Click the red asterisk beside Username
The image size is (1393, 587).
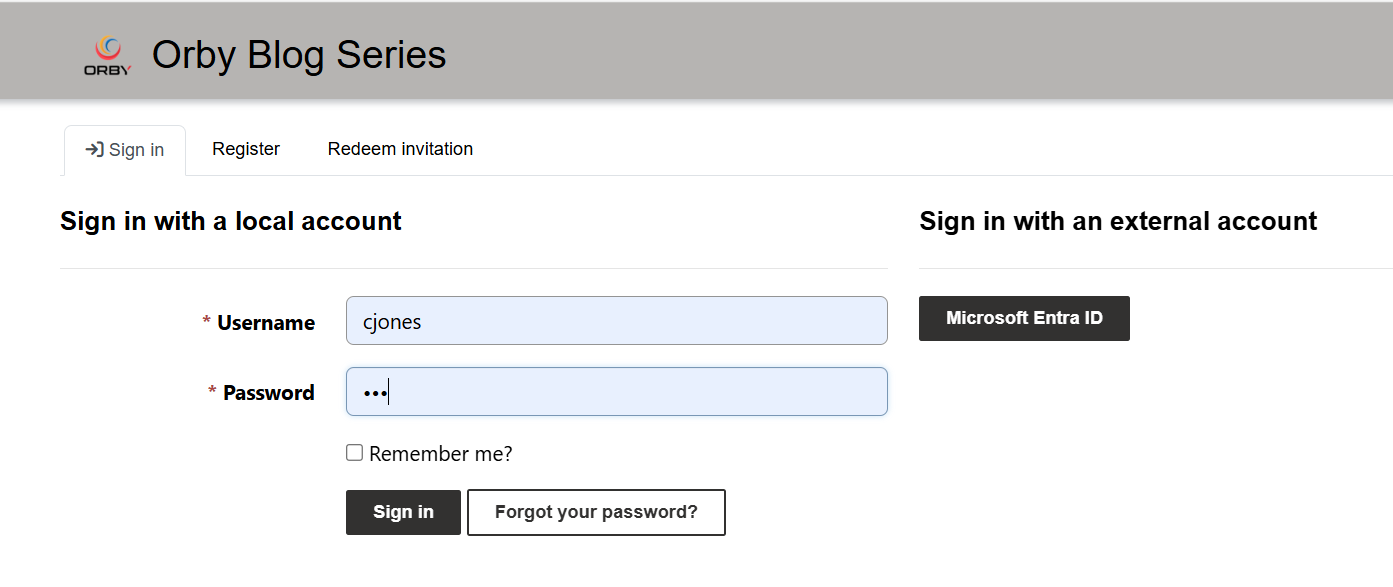coord(207,321)
